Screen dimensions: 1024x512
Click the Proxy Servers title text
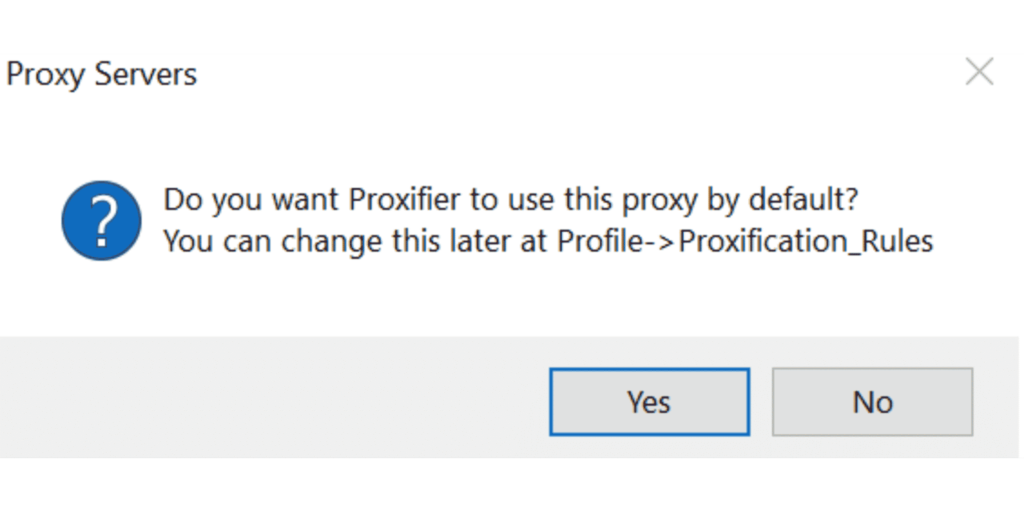101,74
